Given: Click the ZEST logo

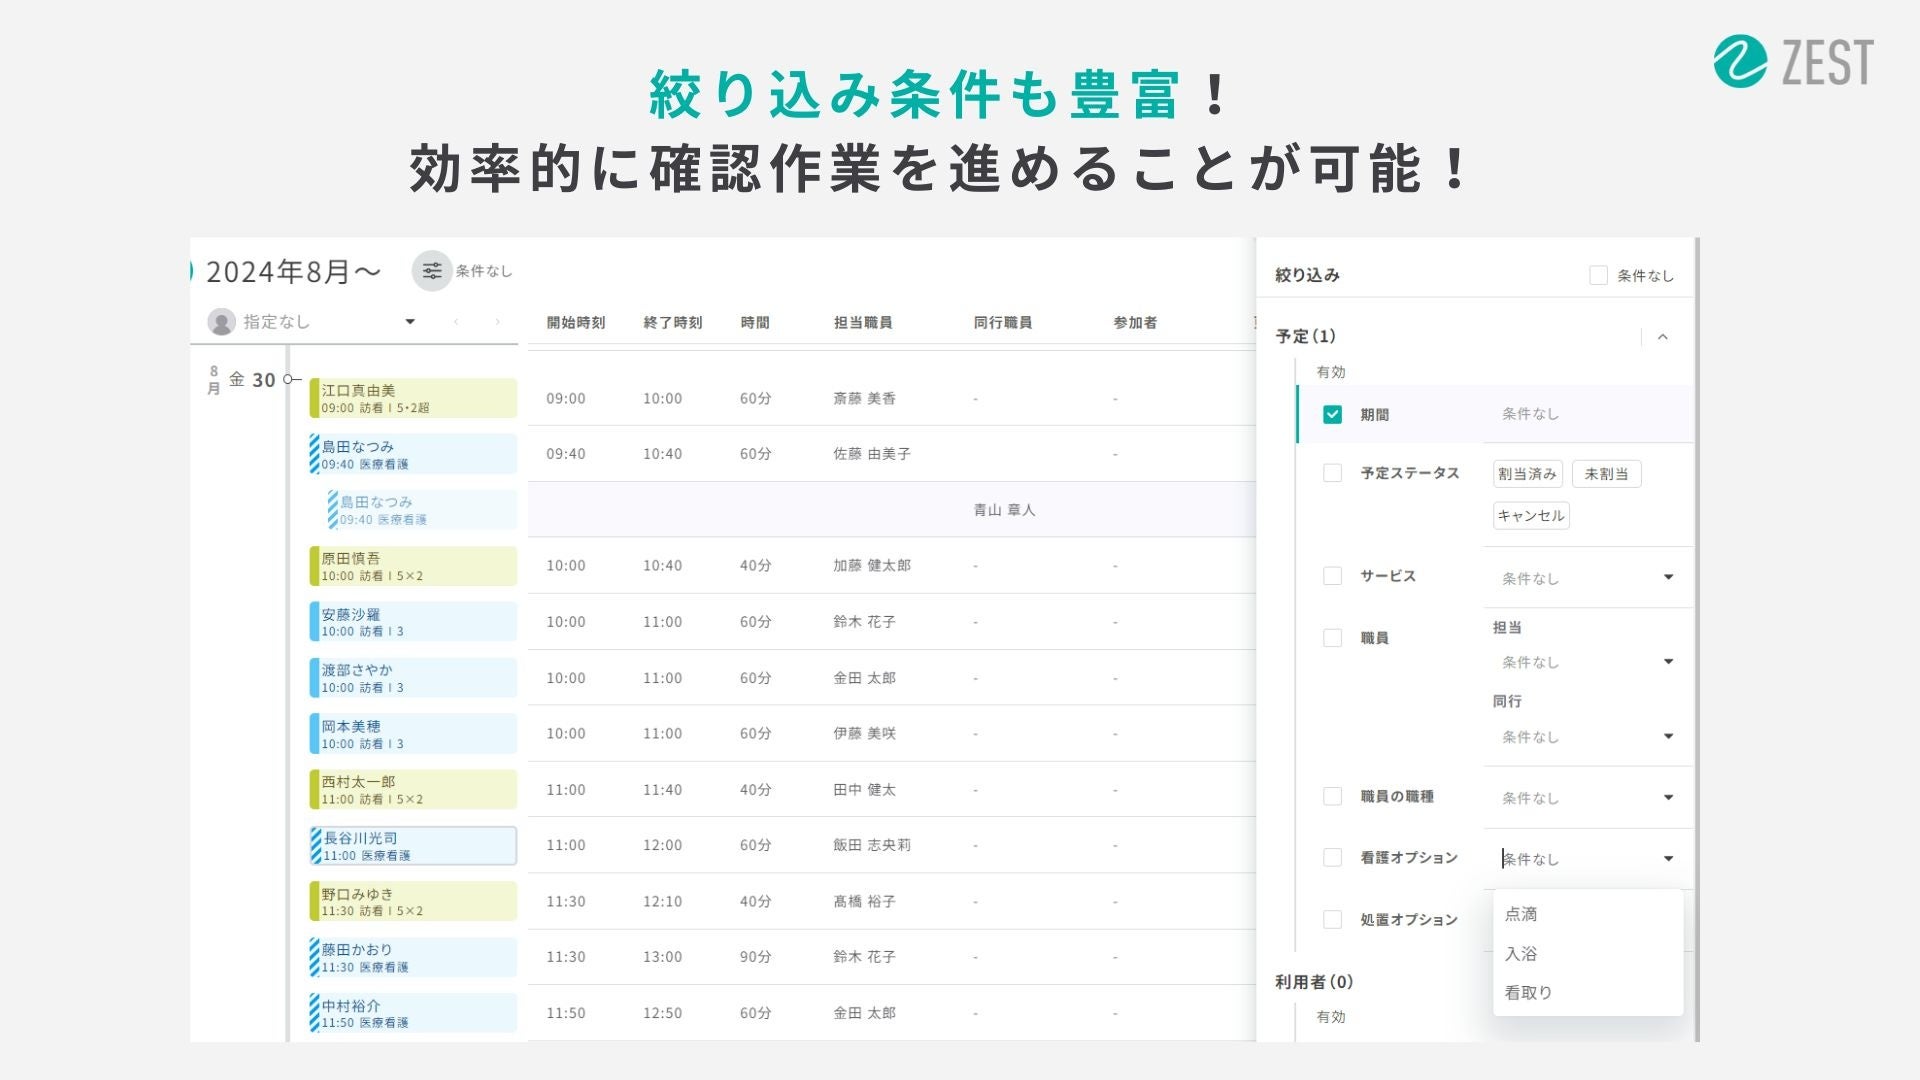Looking at the screenshot, I should pos(1793,62).
